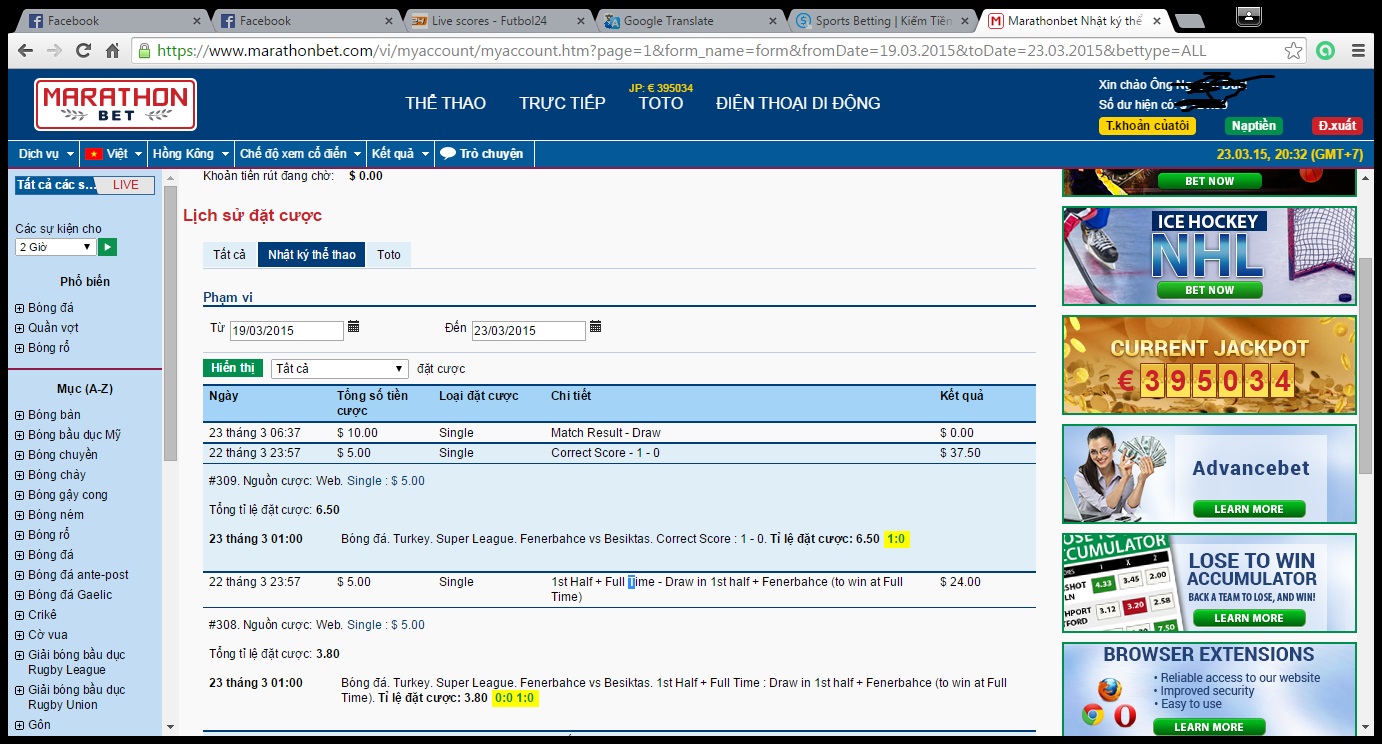
Task: Click the page vertical scrollbar thumb
Action: [1366, 365]
